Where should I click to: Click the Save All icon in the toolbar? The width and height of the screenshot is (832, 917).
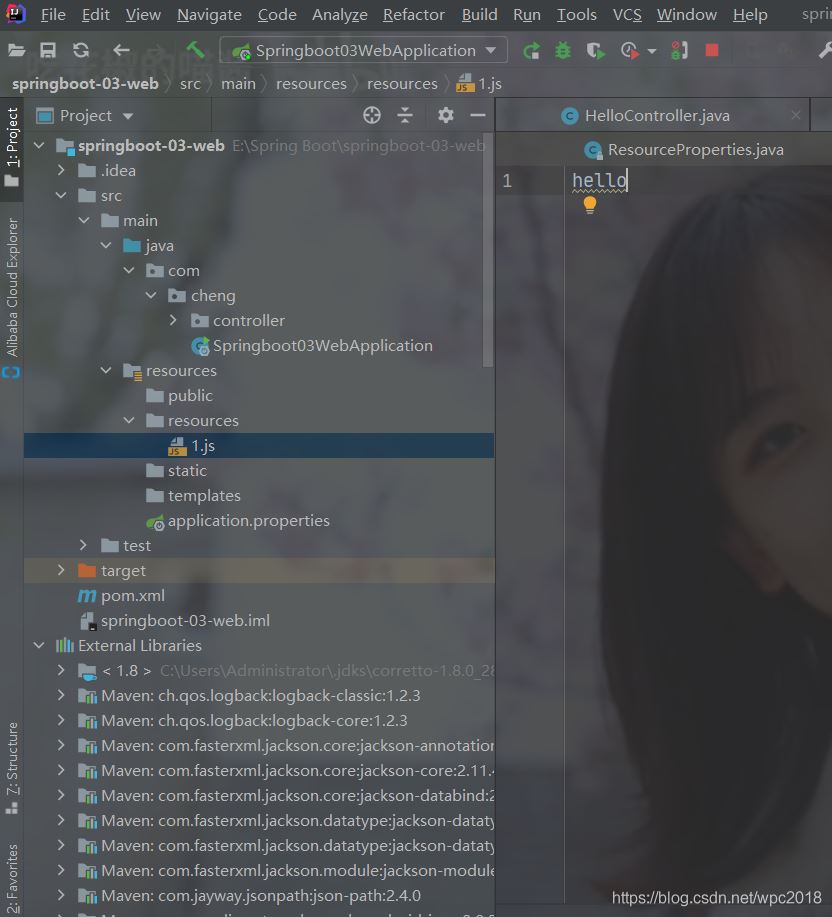tap(47, 49)
